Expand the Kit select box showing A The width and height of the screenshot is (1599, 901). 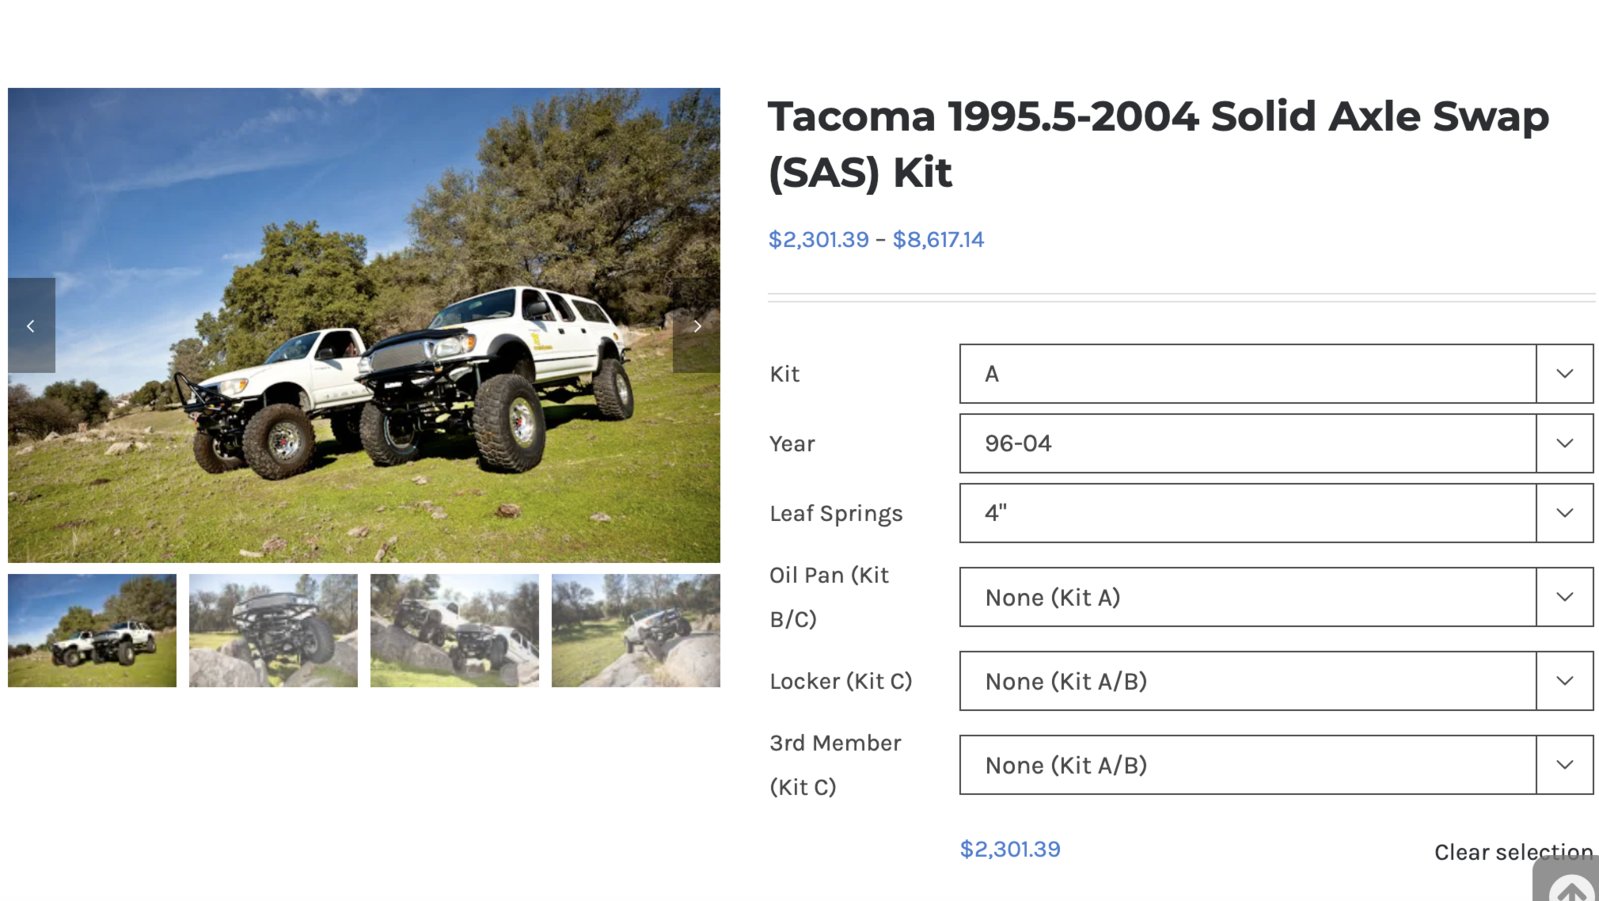point(1276,374)
